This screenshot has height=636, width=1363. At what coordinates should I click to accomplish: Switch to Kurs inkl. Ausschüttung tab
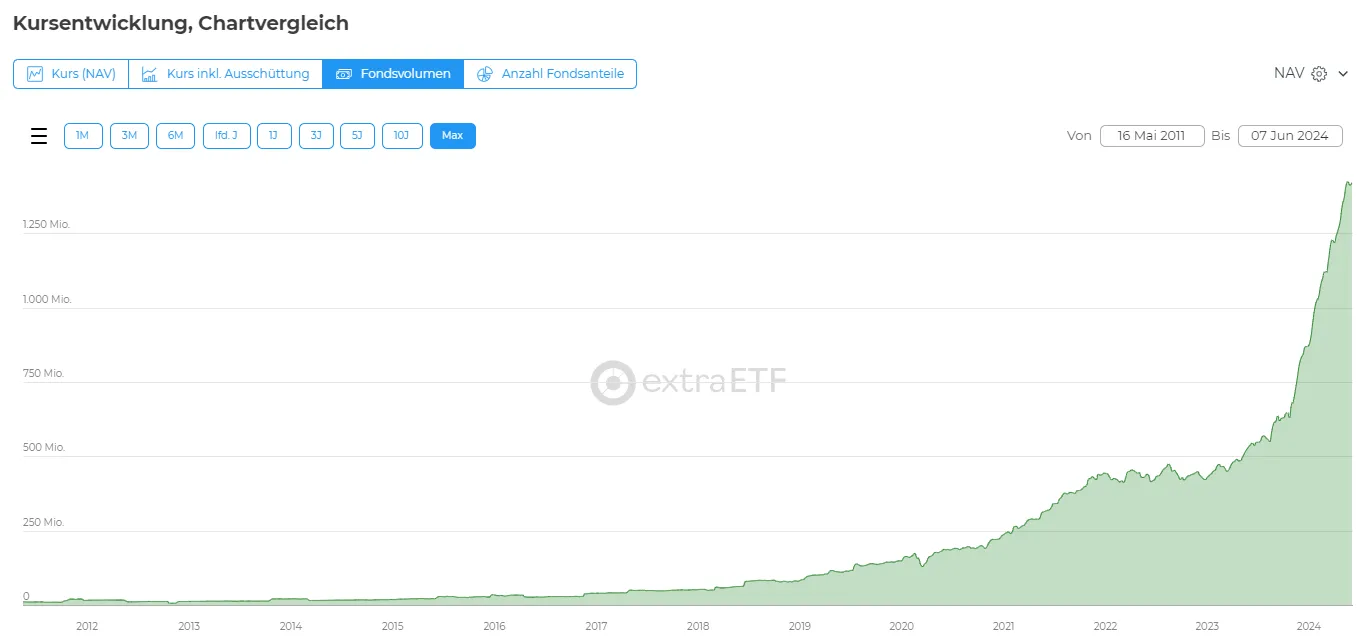(226, 74)
